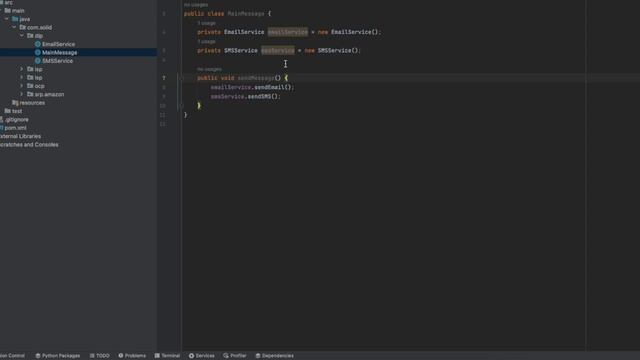Viewport: 640px width, 360px height.
Task: Click the highlighted emailService field name
Action: [x=288, y=32]
